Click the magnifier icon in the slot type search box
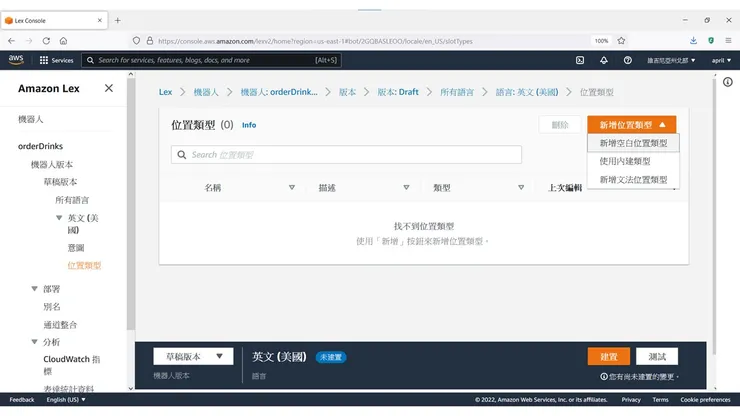The width and height of the screenshot is (740, 416). (x=182, y=154)
